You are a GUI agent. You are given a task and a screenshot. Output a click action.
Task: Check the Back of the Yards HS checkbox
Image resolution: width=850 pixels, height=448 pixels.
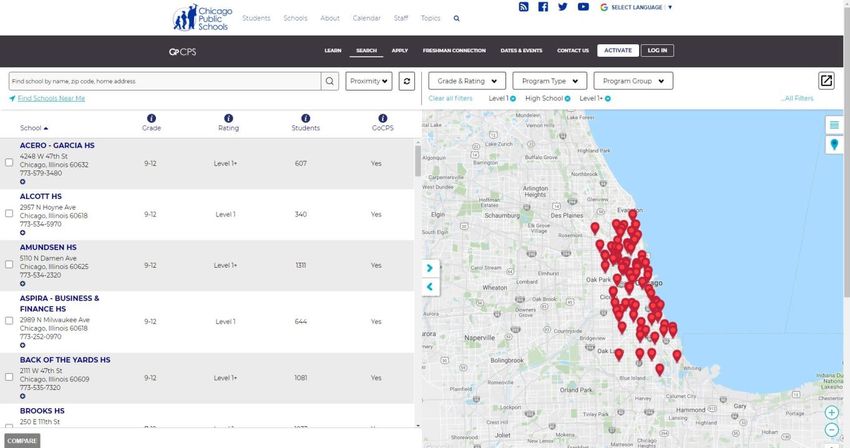[x=9, y=376]
